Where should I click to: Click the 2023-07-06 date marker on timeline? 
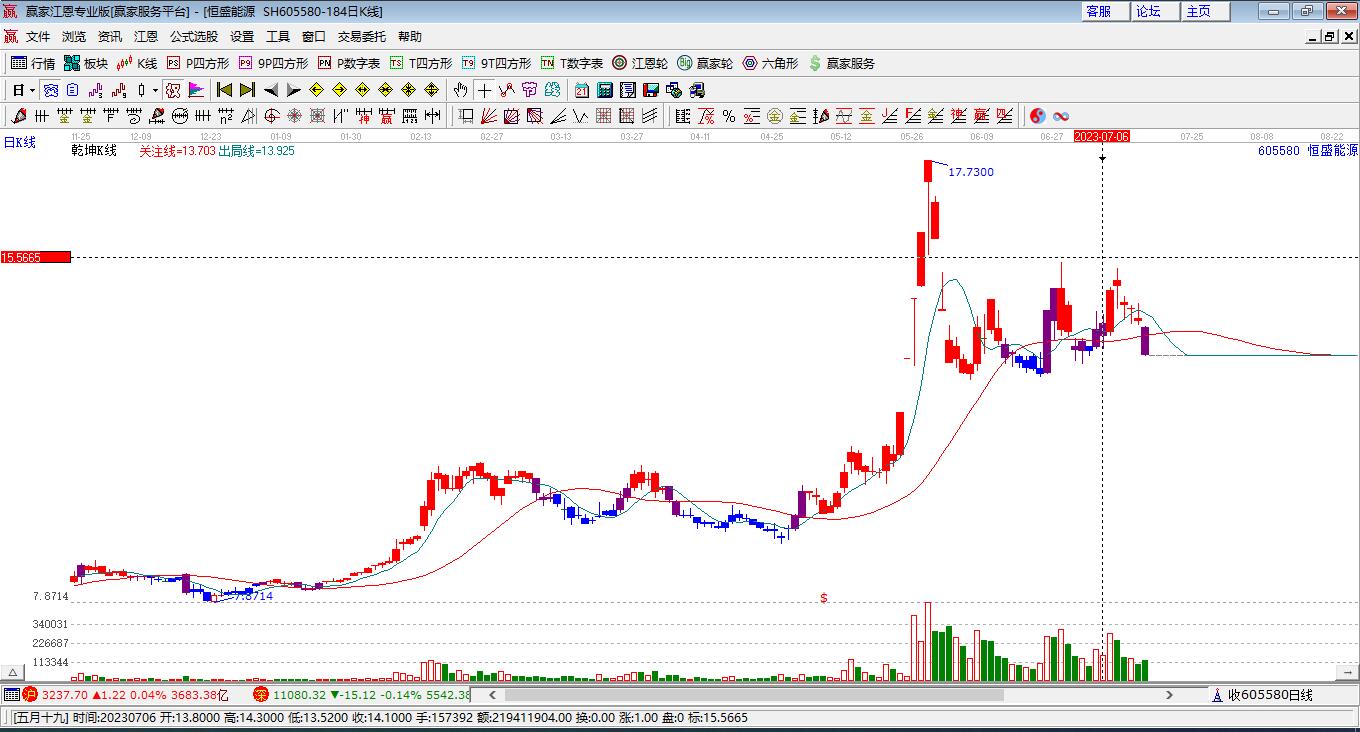click(1101, 136)
